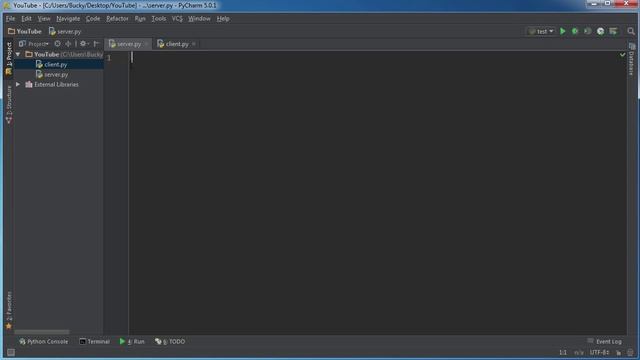Click the scroll-from-source target icon in the Project panel

pos(58,44)
